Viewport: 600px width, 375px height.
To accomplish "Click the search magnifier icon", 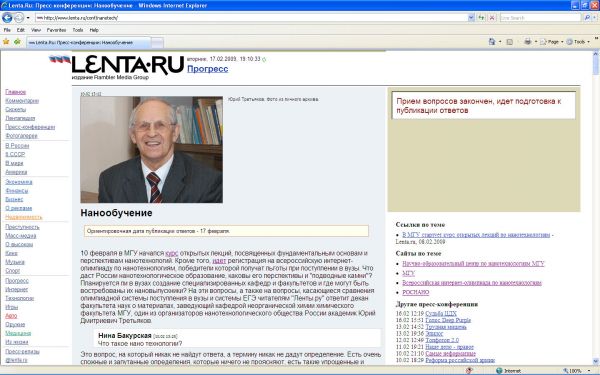I will 587,18.
